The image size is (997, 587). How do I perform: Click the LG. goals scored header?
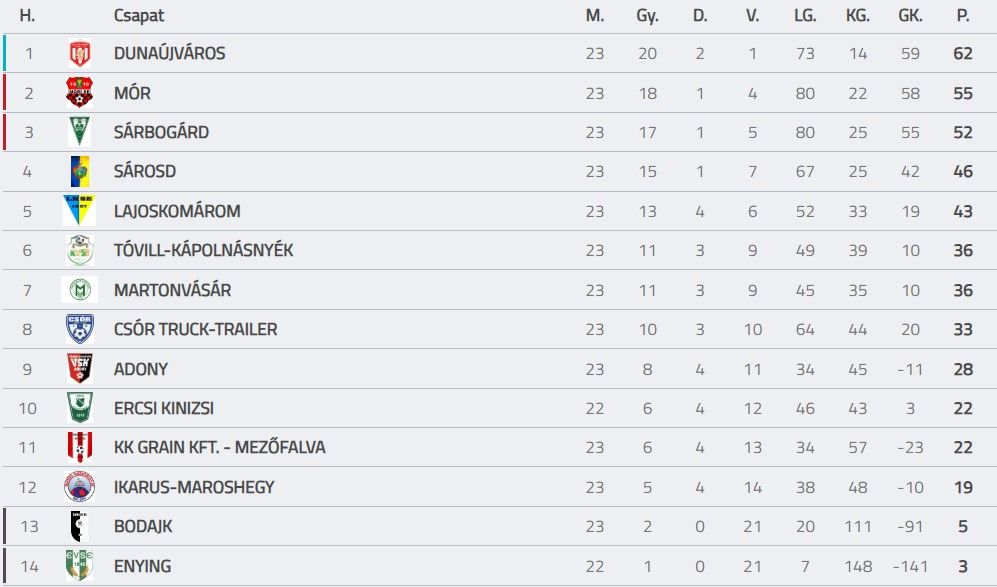[805, 15]
